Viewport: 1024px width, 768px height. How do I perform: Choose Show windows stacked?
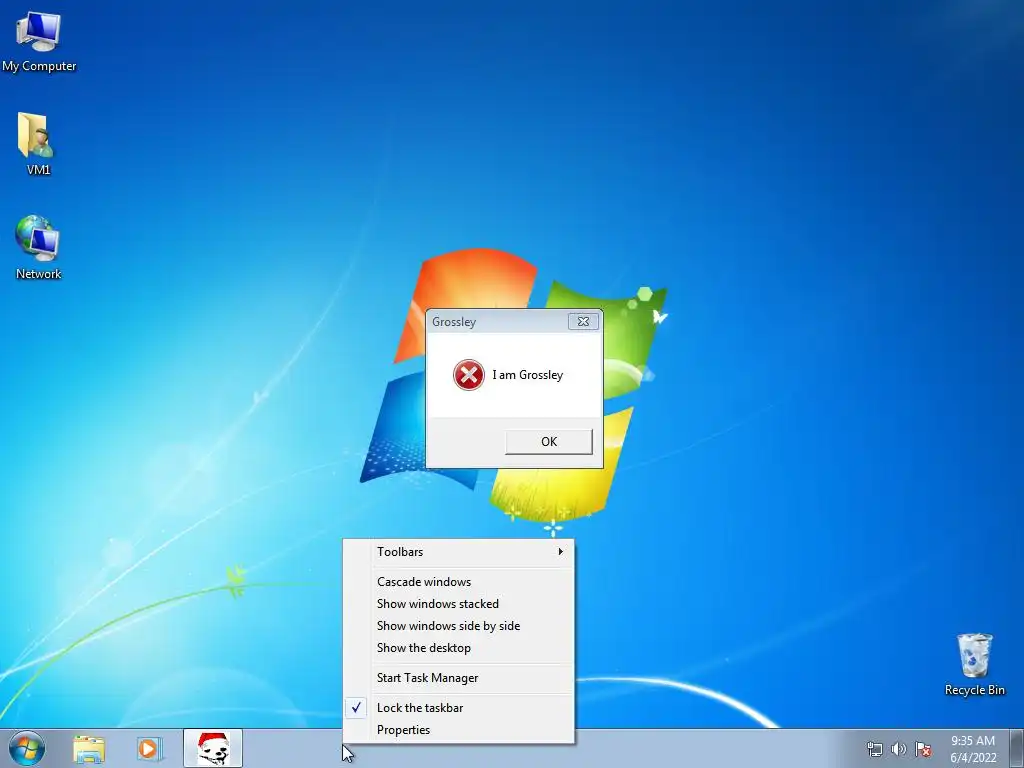458,604
